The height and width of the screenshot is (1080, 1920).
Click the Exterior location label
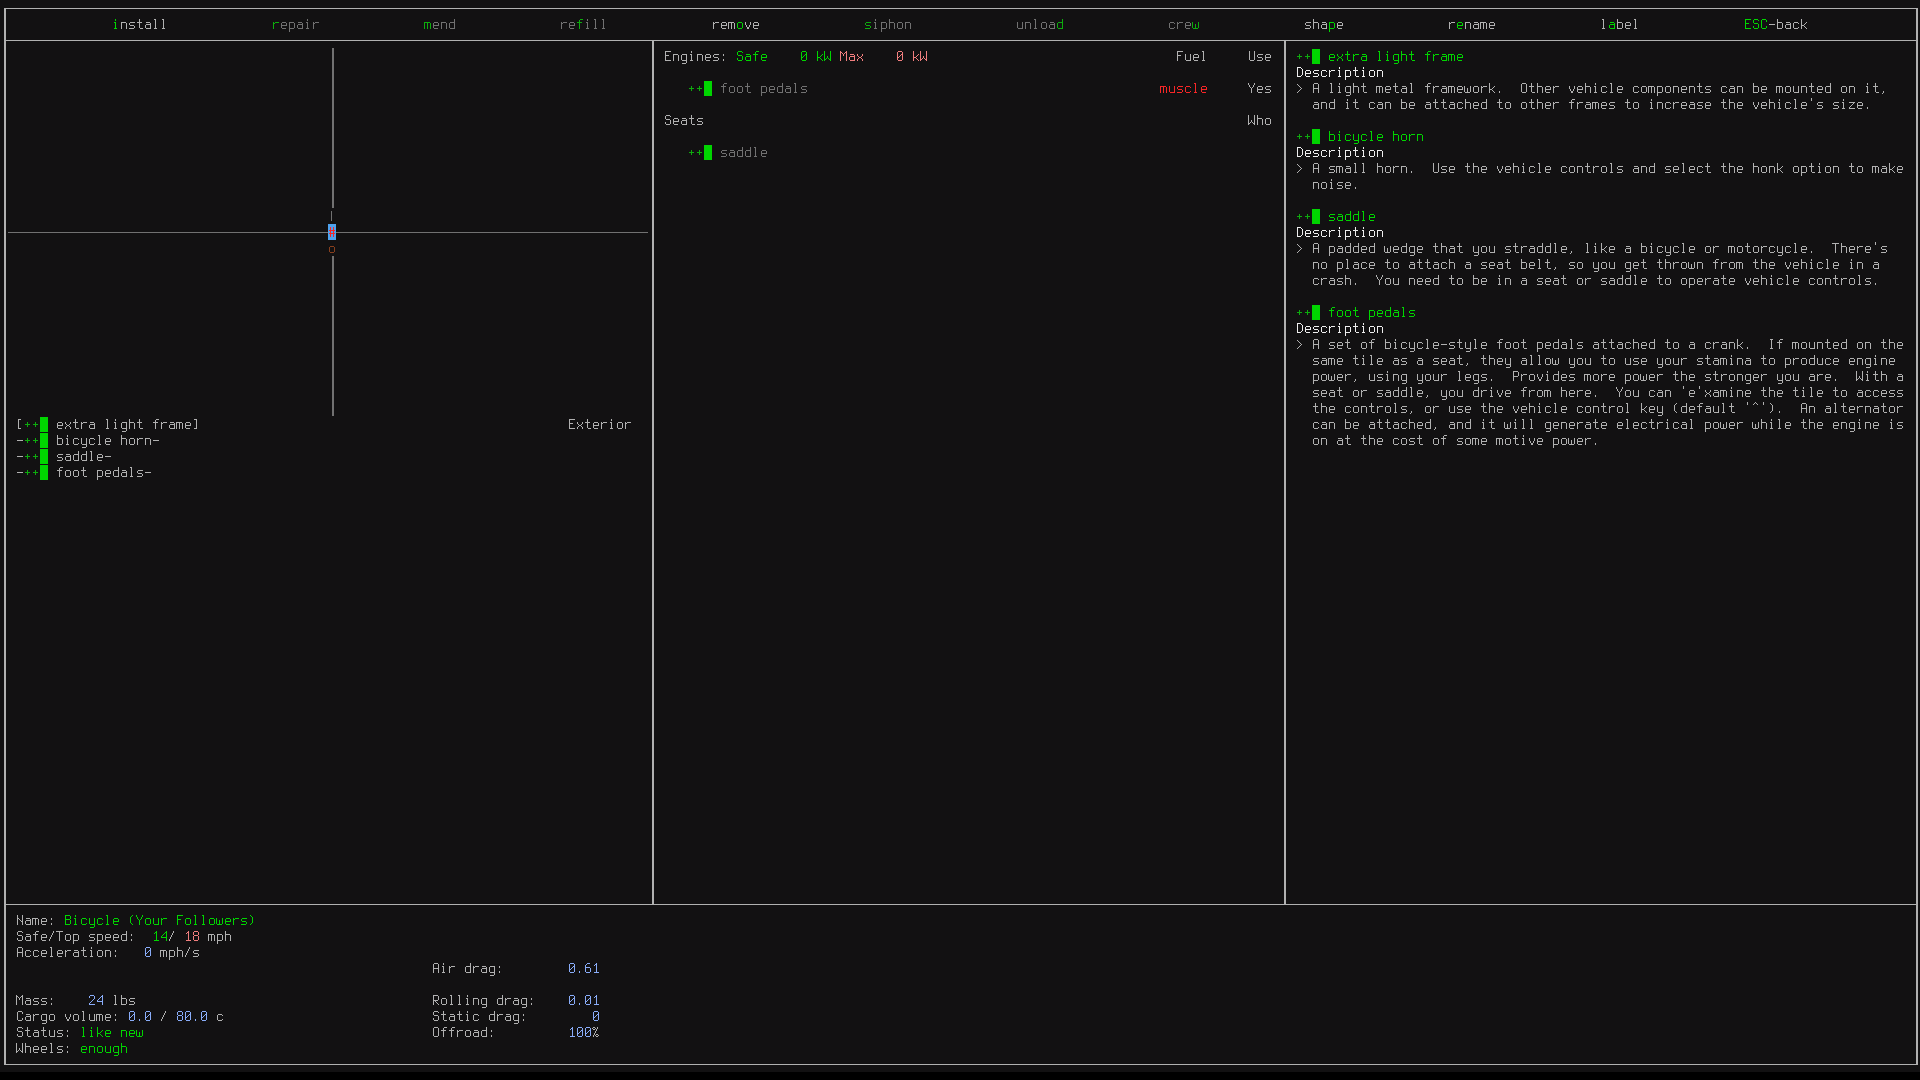coord(599,425)
